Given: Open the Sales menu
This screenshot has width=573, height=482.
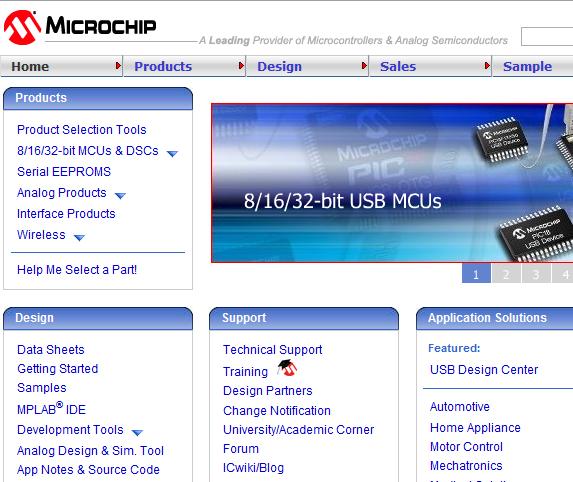Looking at the screenshot, I should click(x=430, y=66).
